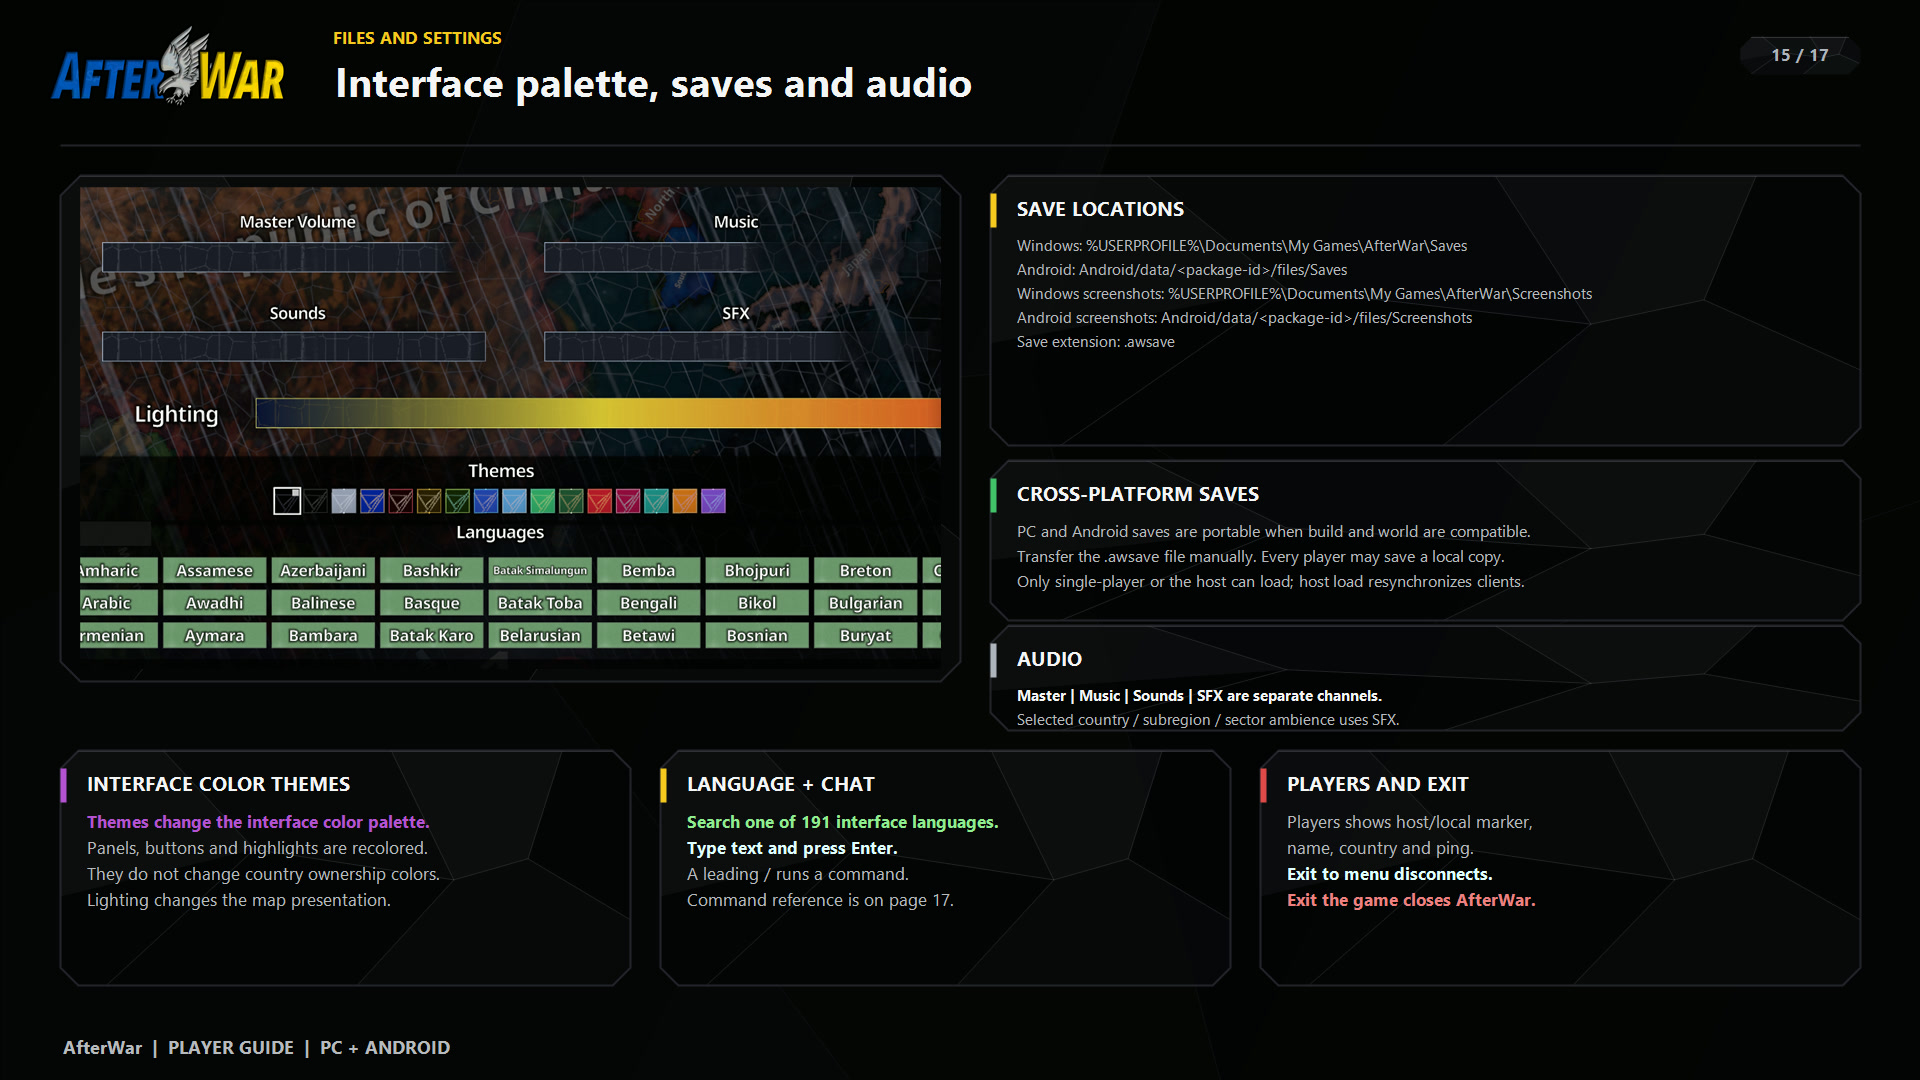Adjust the Master Volume slider

(x=293, y=257)
